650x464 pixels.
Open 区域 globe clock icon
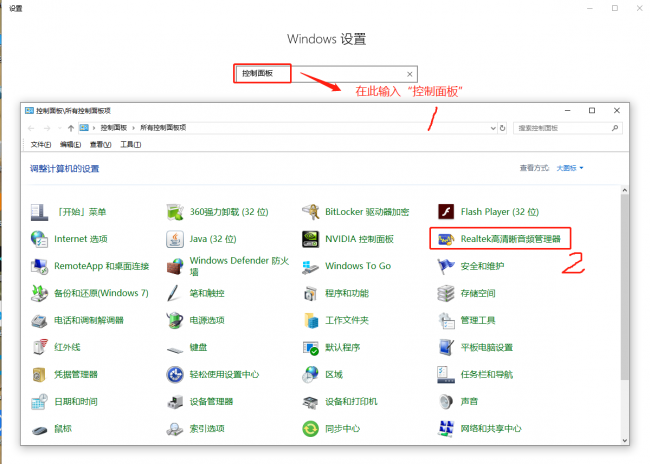click(x=310, y=374)
